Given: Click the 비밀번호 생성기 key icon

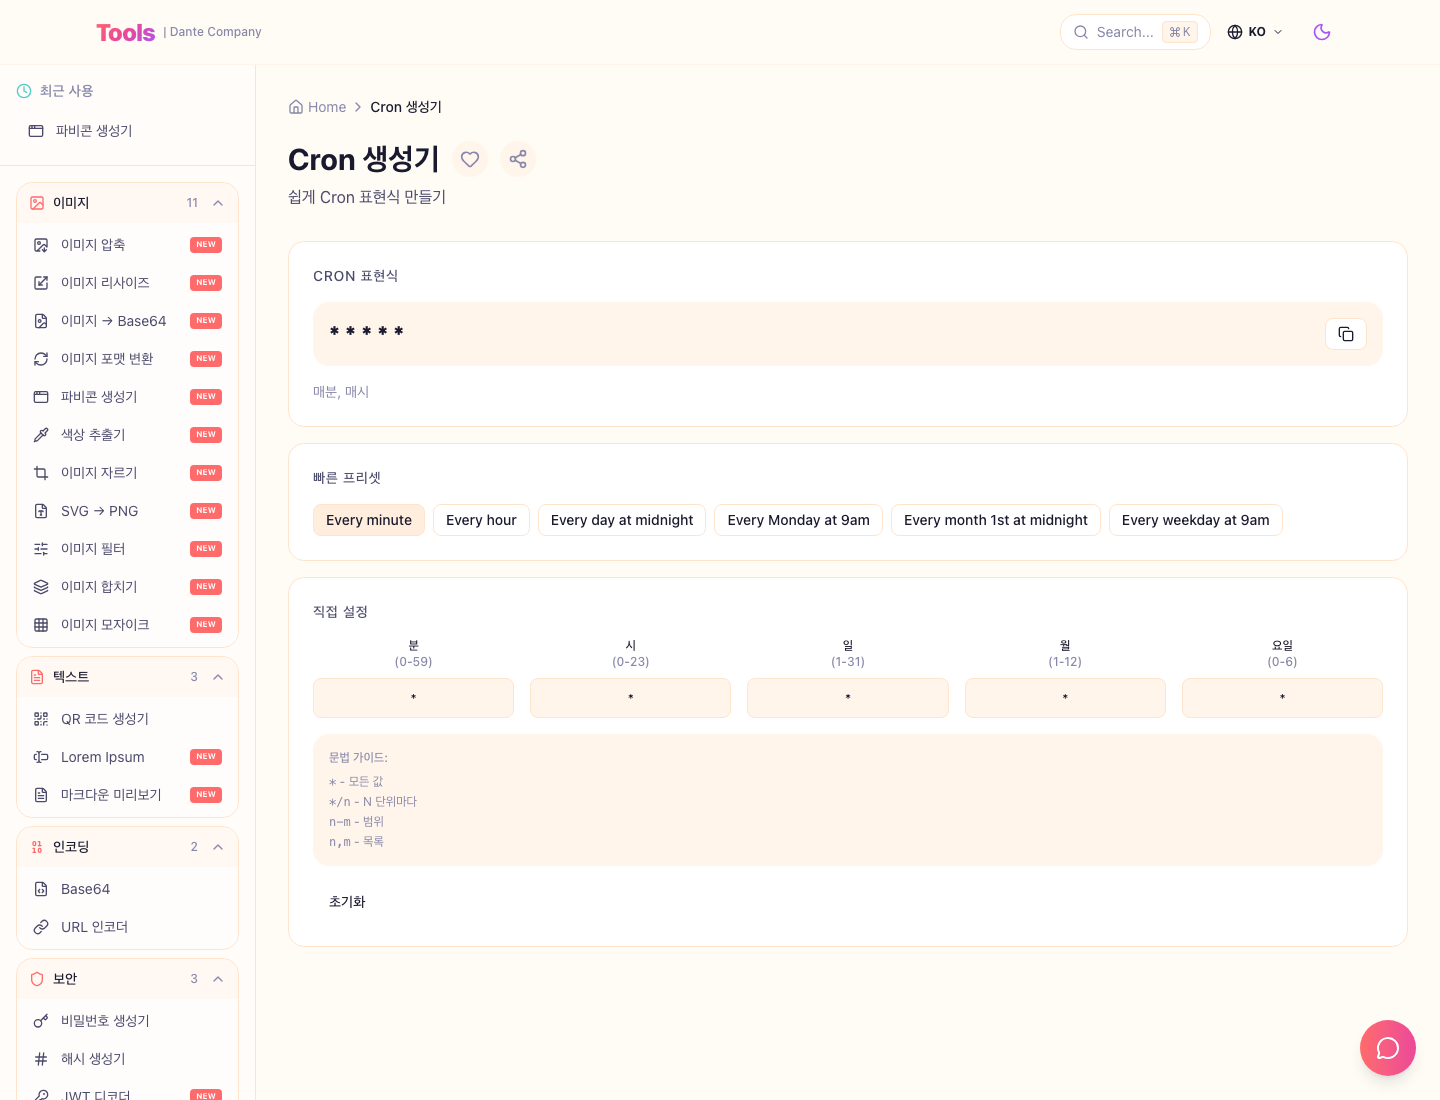Looking at the screenshot, I should click(41, 1021).
